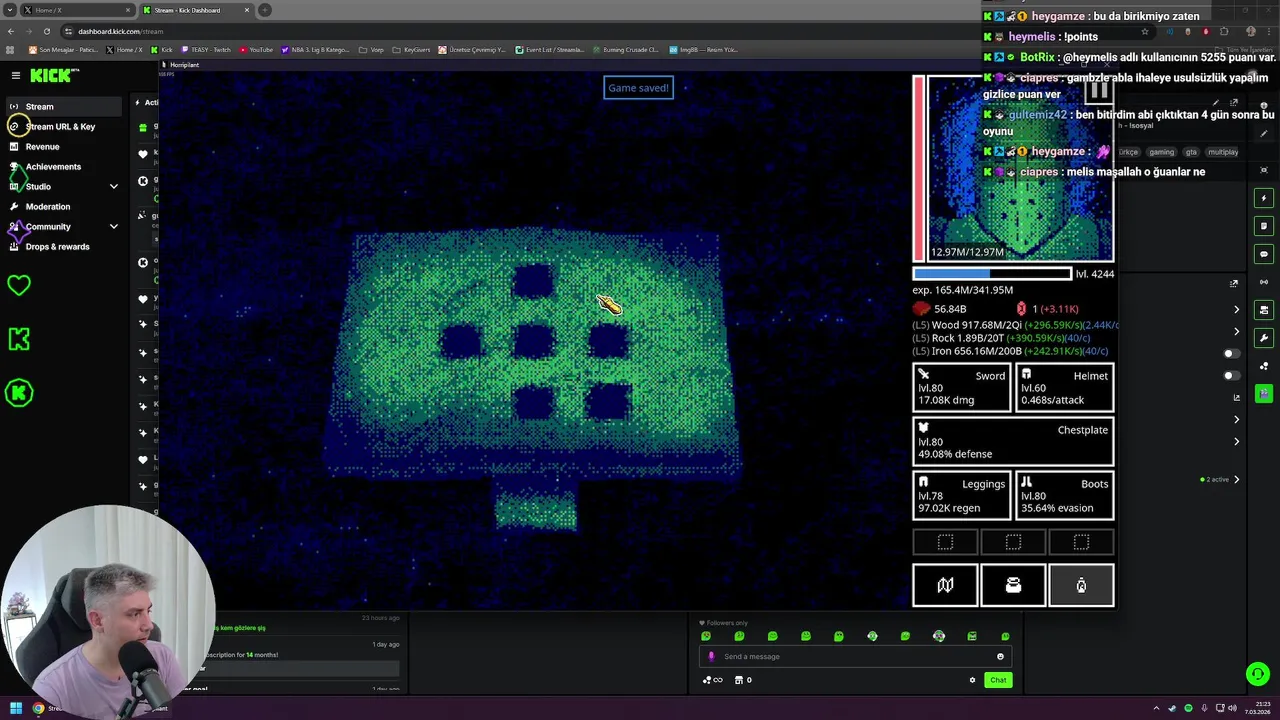Click the chat bubble sidebar icon
The height and width of the screenshot is (720, 1280).
click(1264, 254)
